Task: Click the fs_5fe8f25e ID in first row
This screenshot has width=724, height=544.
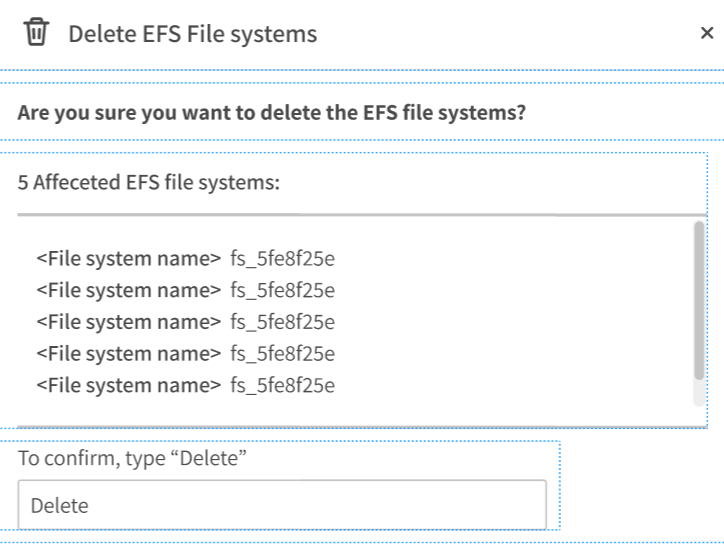Action: tap(282, 259)
